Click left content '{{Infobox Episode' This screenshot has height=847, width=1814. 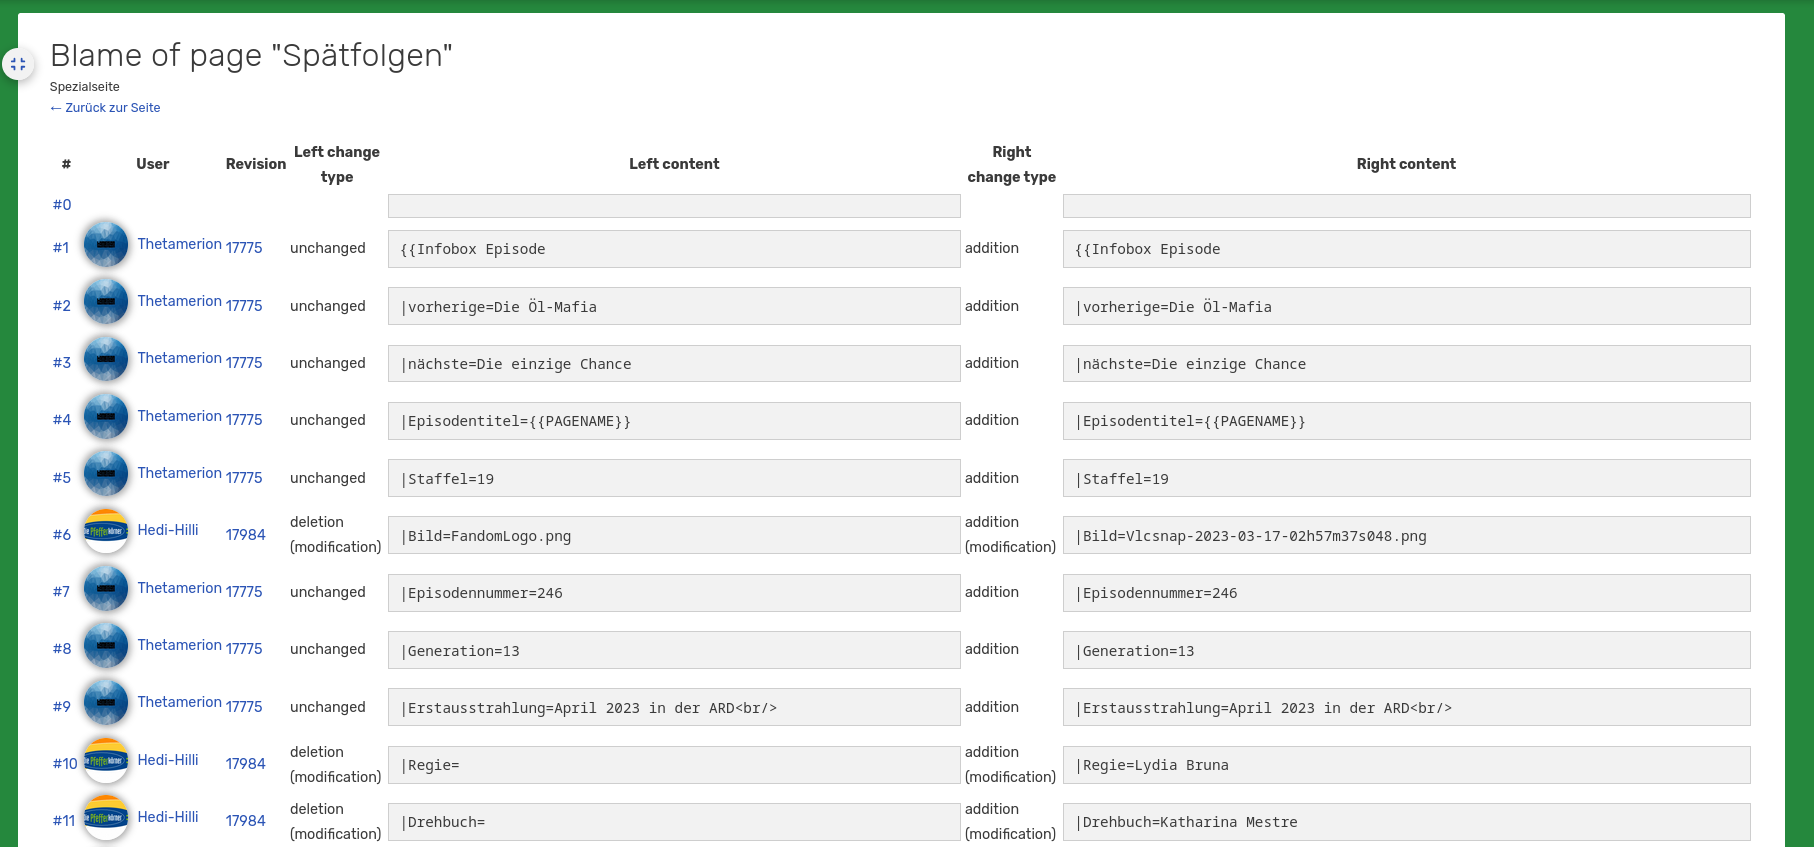674,249
